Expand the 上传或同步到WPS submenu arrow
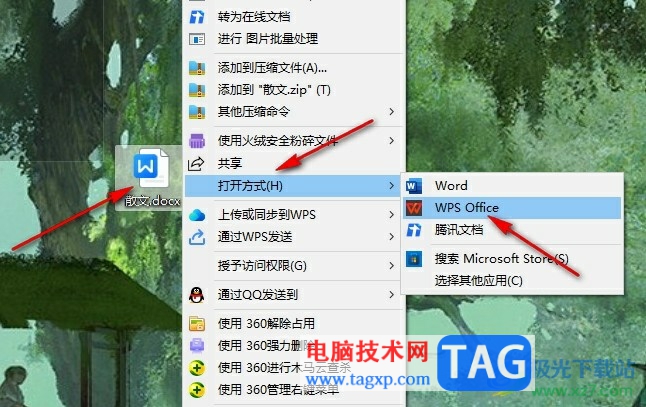This screenshot has height=407, width=646. pos(391,215)
